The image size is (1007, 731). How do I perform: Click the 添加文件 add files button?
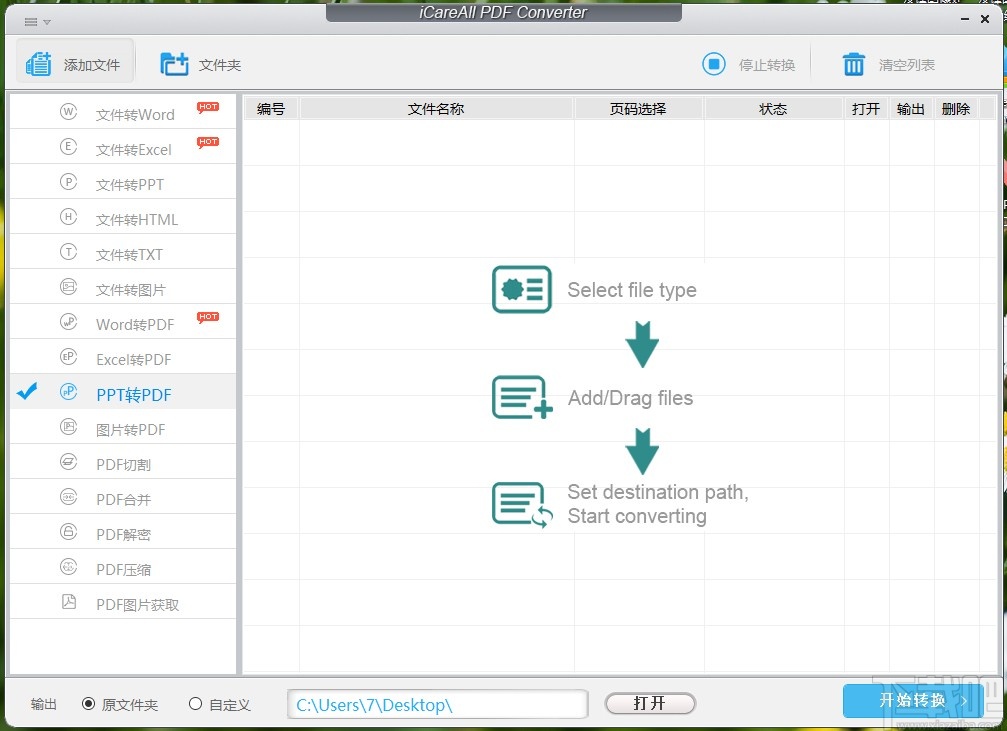point(73,62)
